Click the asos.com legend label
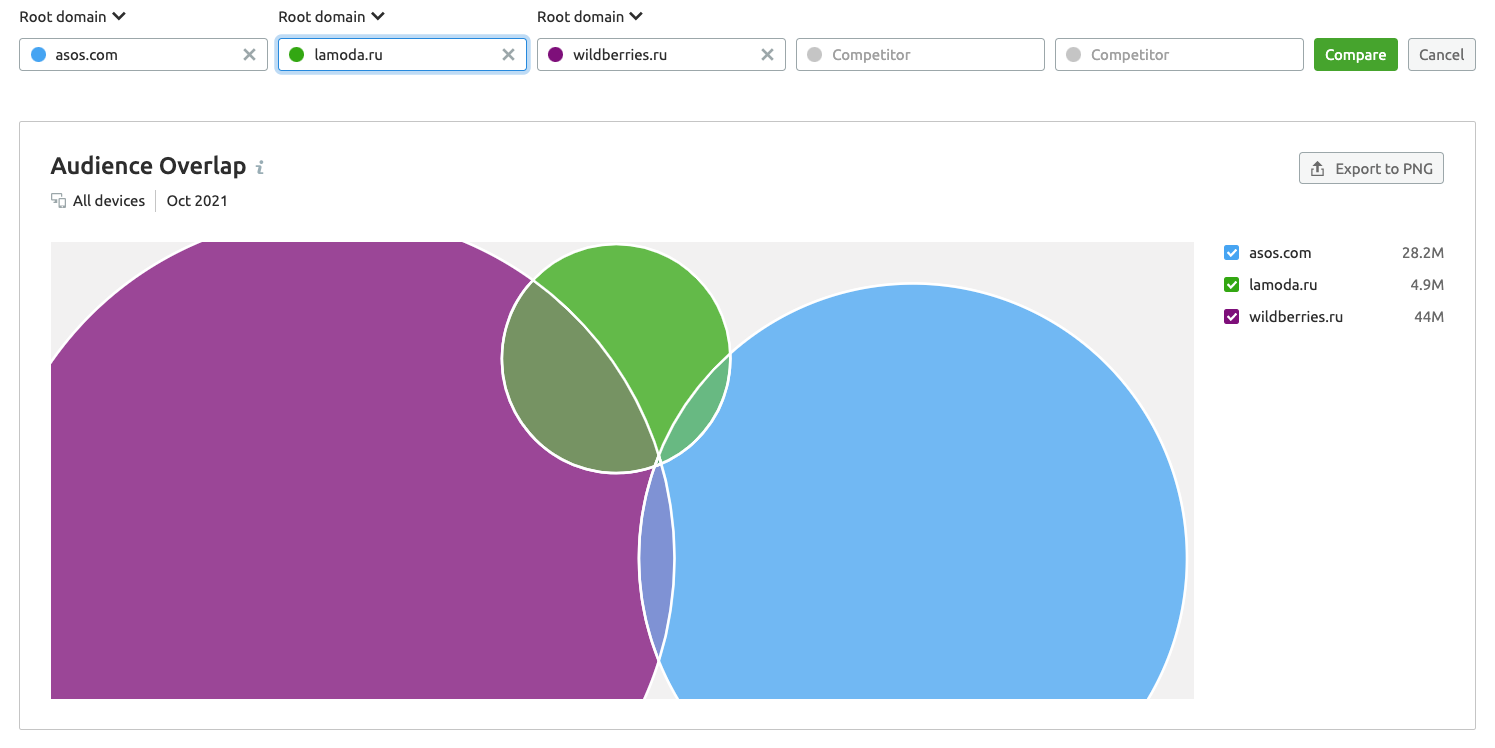The width and height of the screenshot is (1495, 748). point(1280,253)
